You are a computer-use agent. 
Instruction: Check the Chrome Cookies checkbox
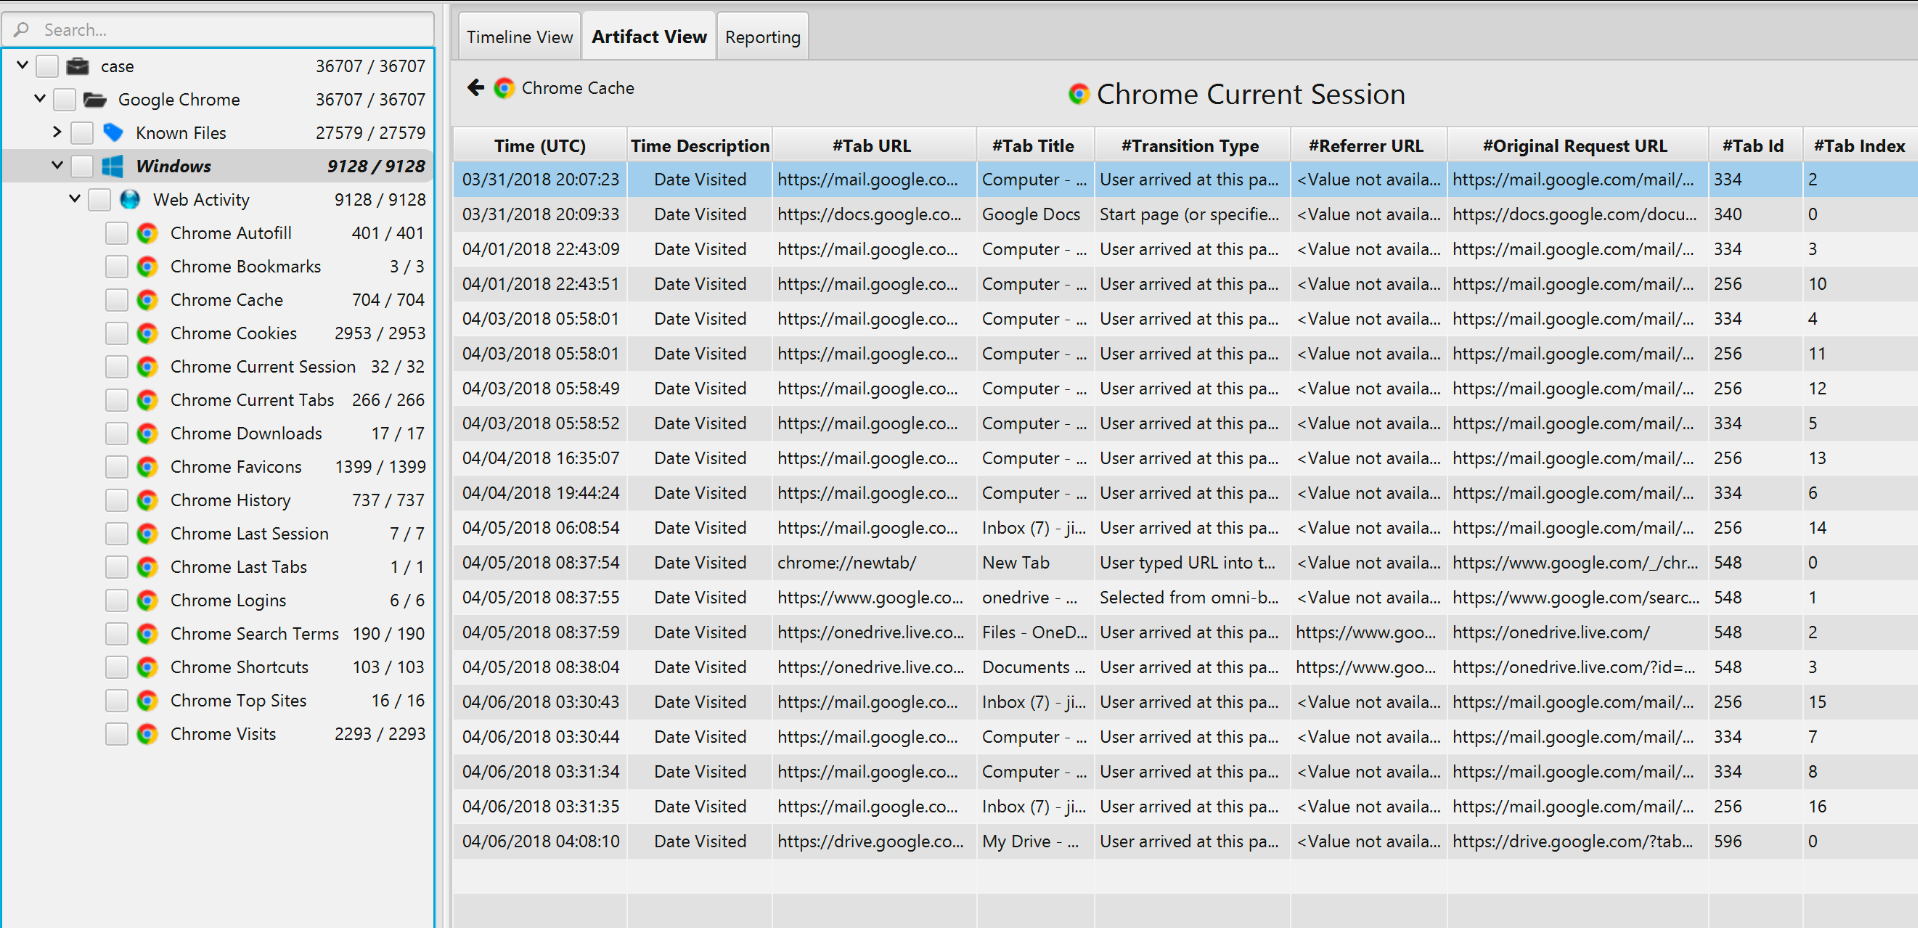click(117, 333)
